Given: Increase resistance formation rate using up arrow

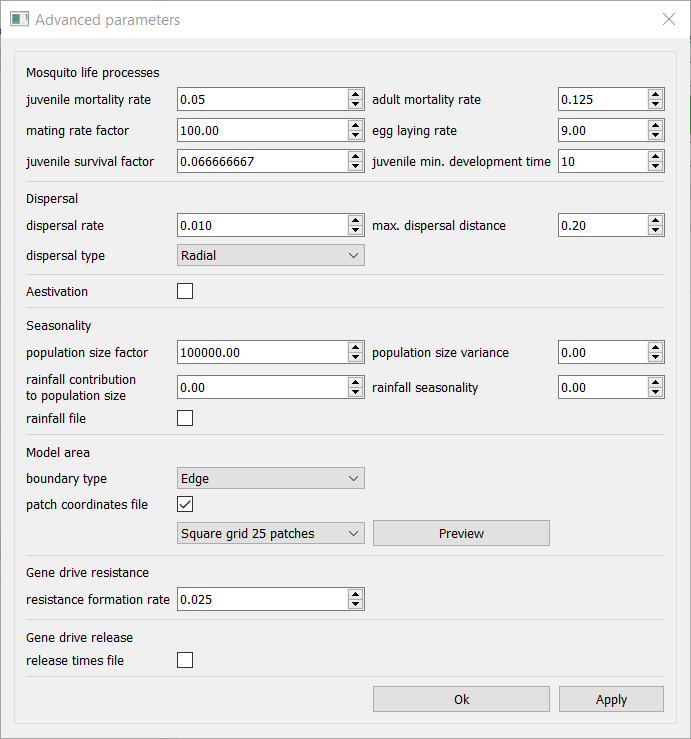Looking at the screenshot, I should coord(355,594).
